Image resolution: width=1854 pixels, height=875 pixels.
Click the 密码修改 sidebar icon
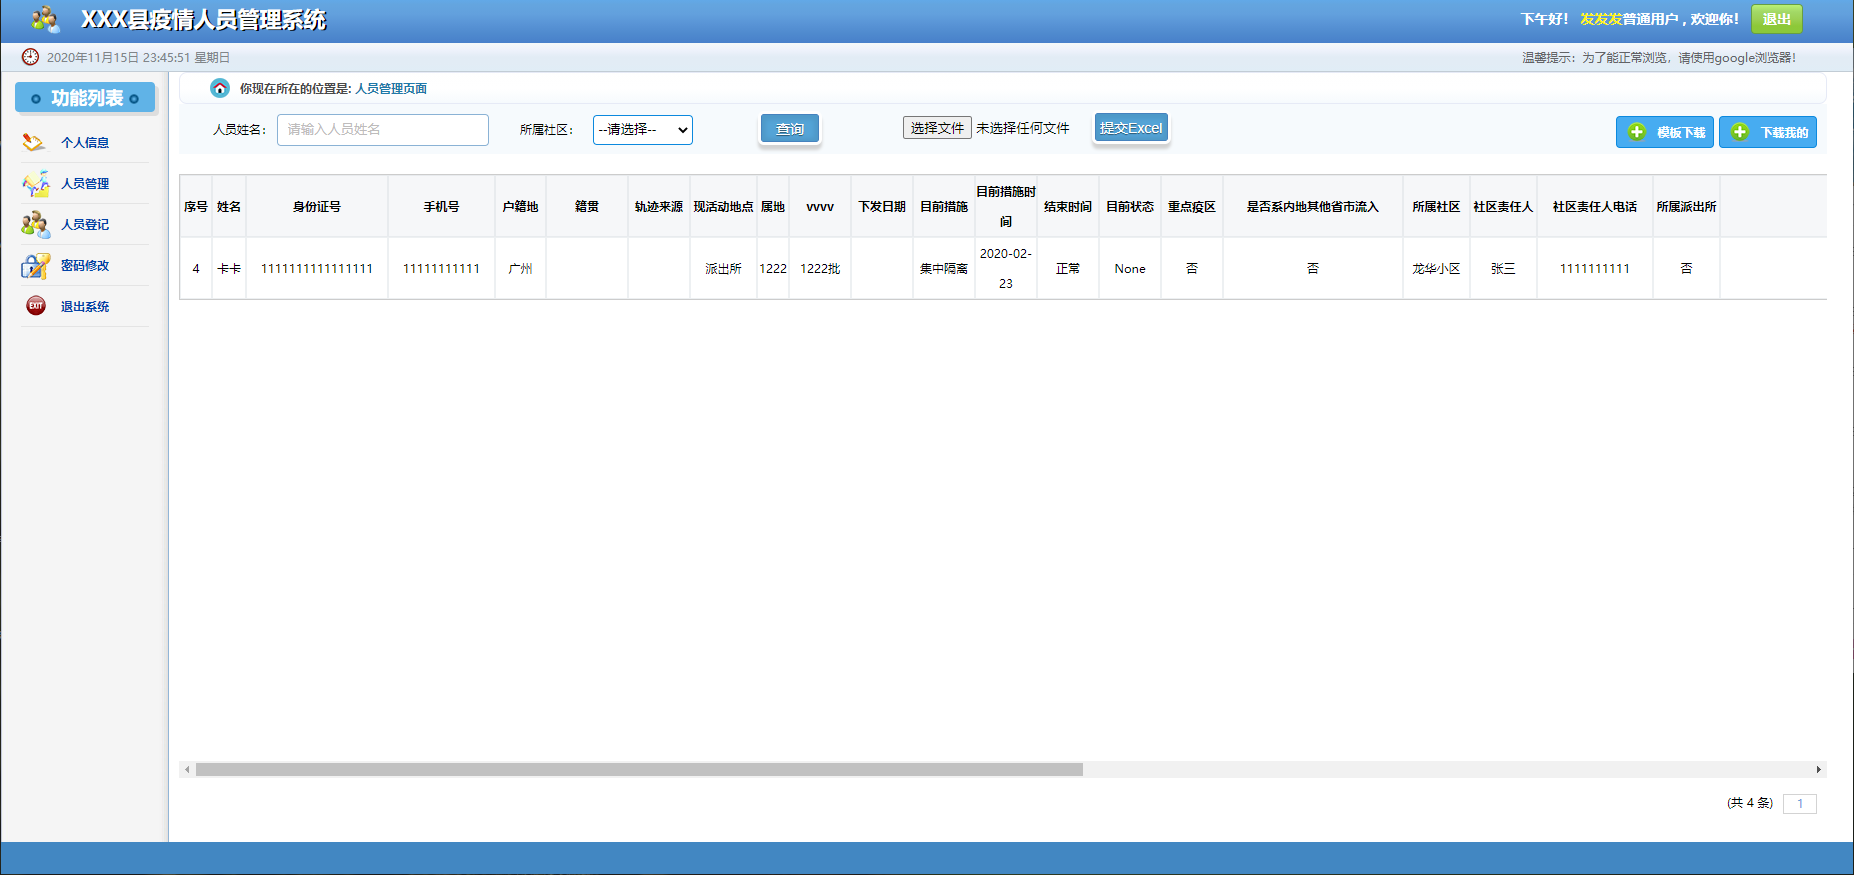click(x=35, y=265)
